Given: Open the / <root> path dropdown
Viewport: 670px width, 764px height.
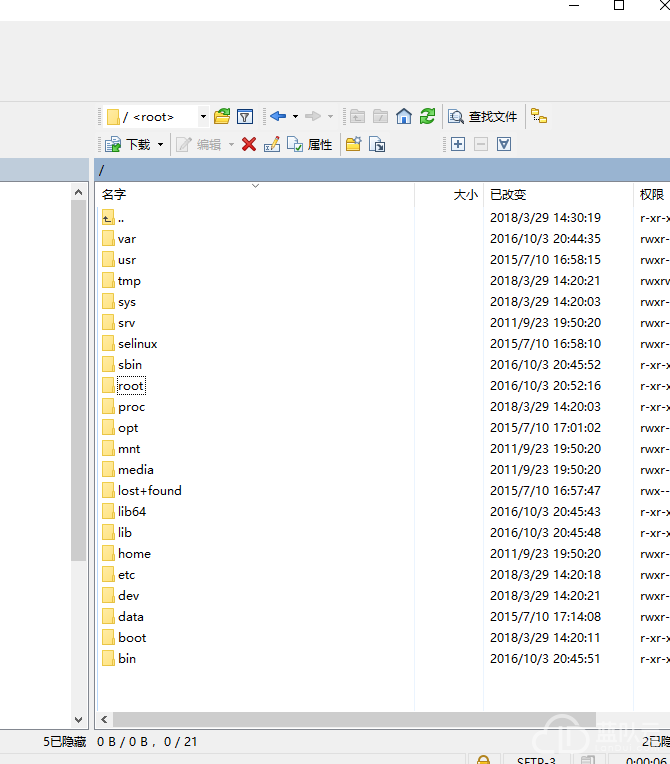Looking at the screenshot, I should (x=203, y=116).
